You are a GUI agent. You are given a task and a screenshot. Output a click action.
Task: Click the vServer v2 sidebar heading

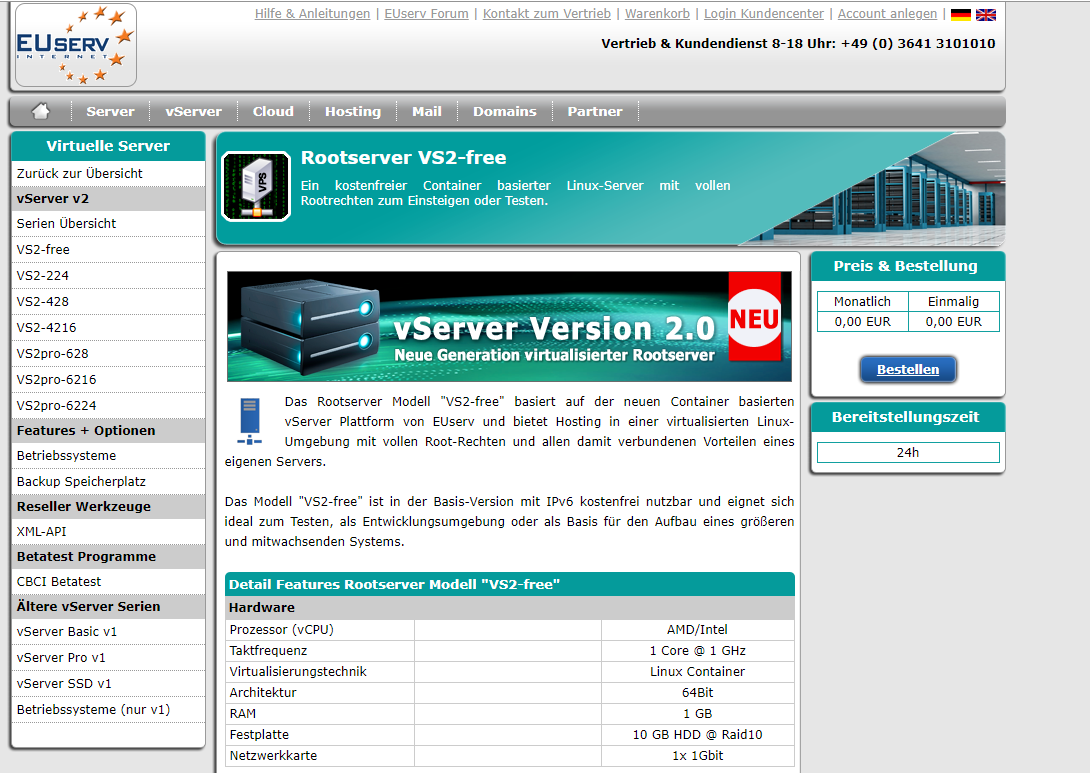(108, 198)
